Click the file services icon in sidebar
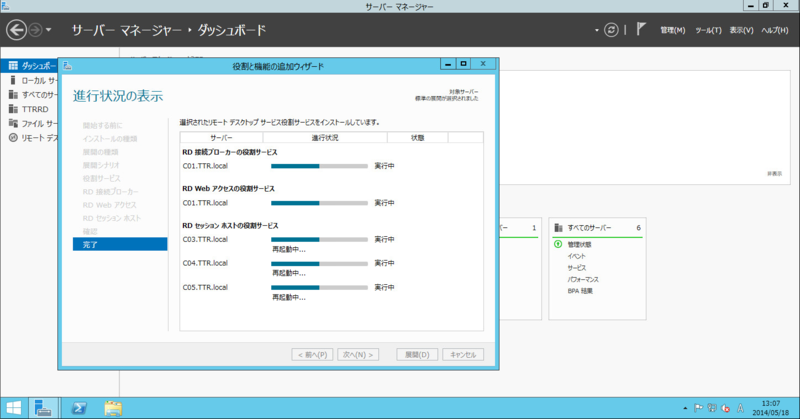This screenshot has height=419, width=800. (13, 124)
